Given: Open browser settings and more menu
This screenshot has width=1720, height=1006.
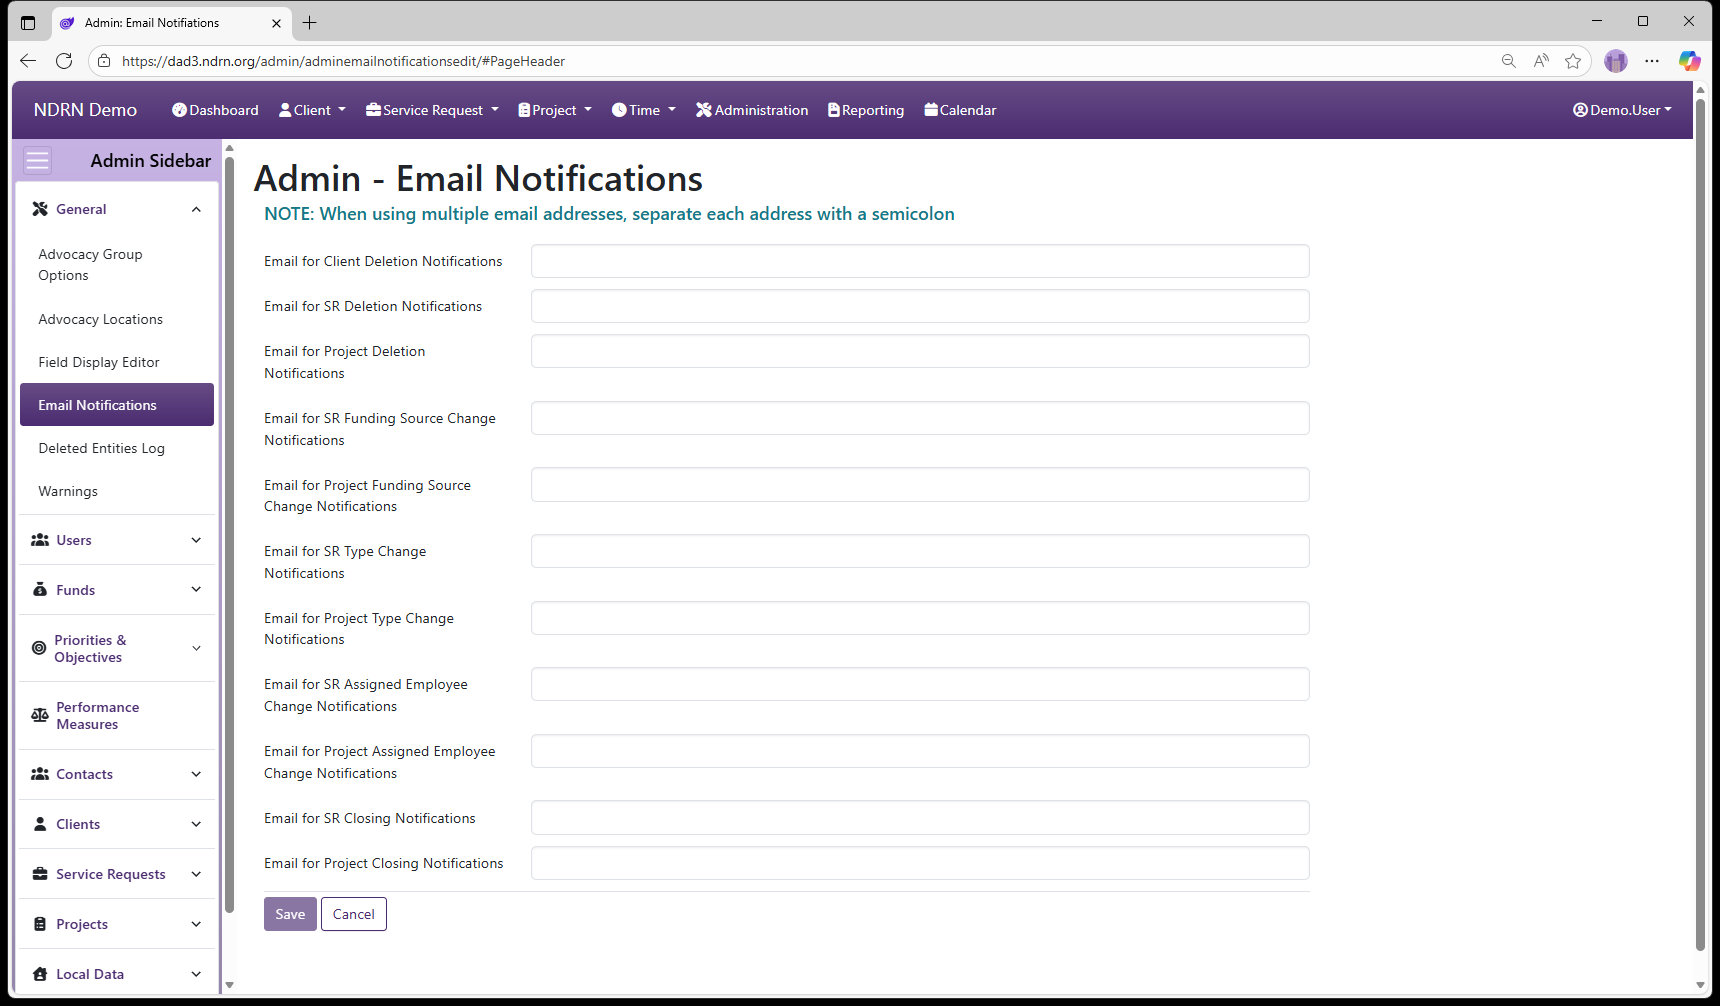Looking at the screenshot, I should (x=1652, y=61).
